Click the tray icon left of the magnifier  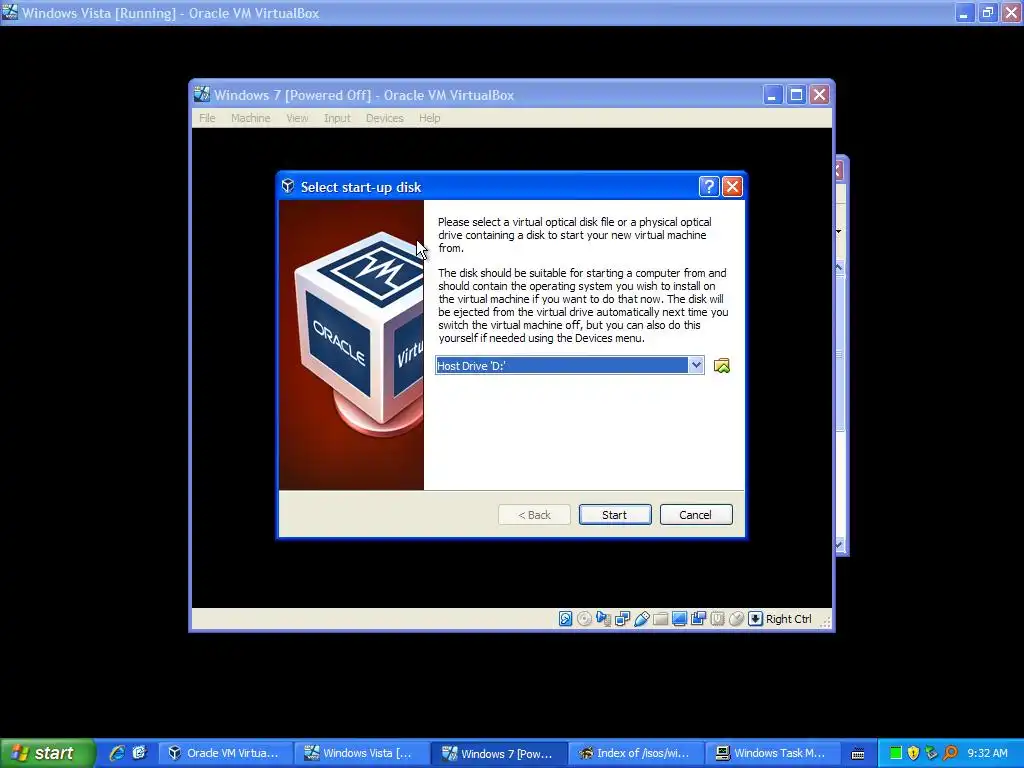click(x=931, y=753)
